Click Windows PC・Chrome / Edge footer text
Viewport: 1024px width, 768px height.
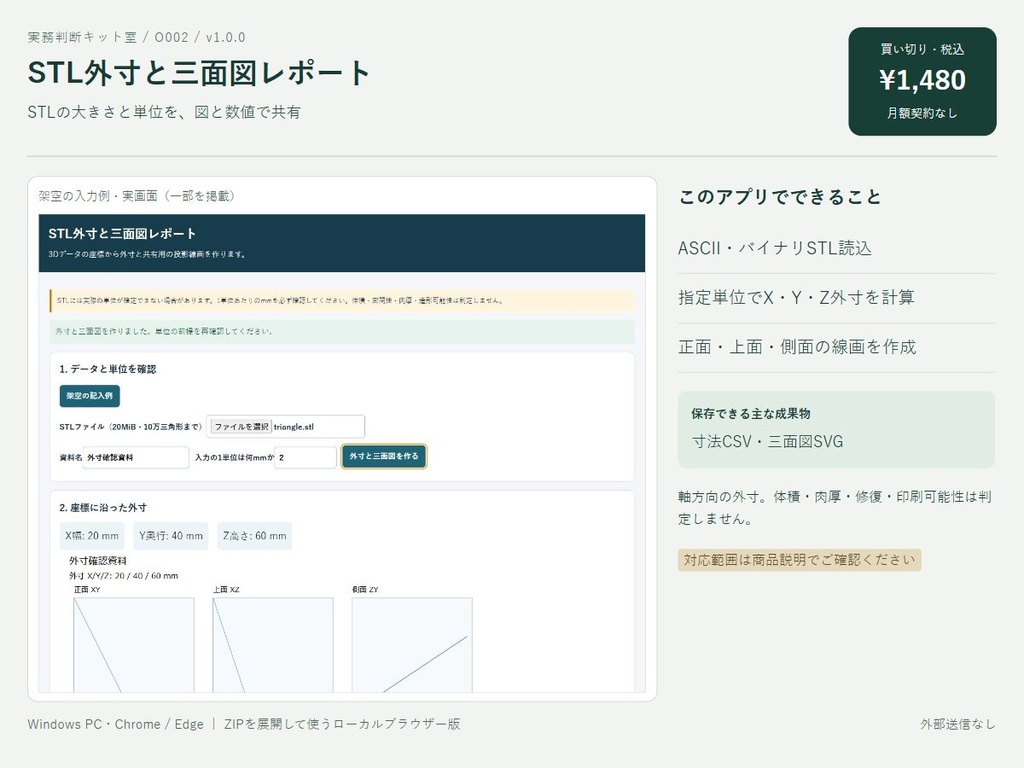(x=116, y=724)
